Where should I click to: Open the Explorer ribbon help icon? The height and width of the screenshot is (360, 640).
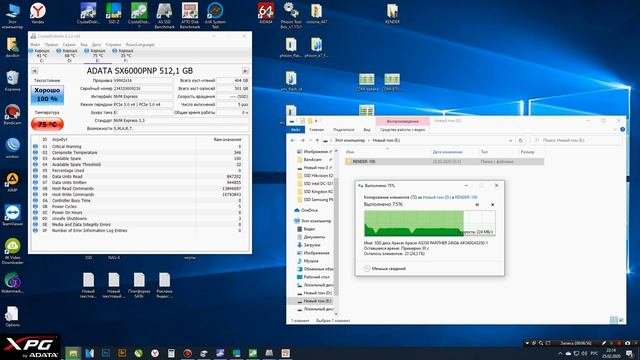pyautogui.click(x=622, y=129)
